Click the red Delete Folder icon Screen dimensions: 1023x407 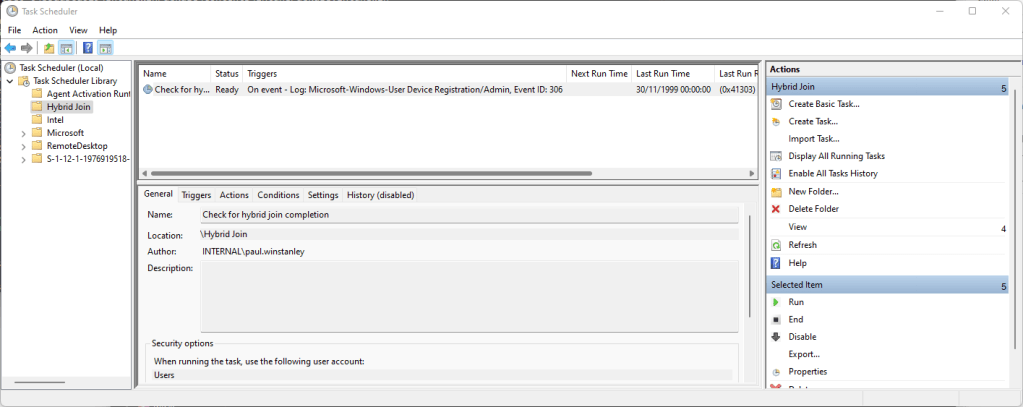[x=776, y=209]
